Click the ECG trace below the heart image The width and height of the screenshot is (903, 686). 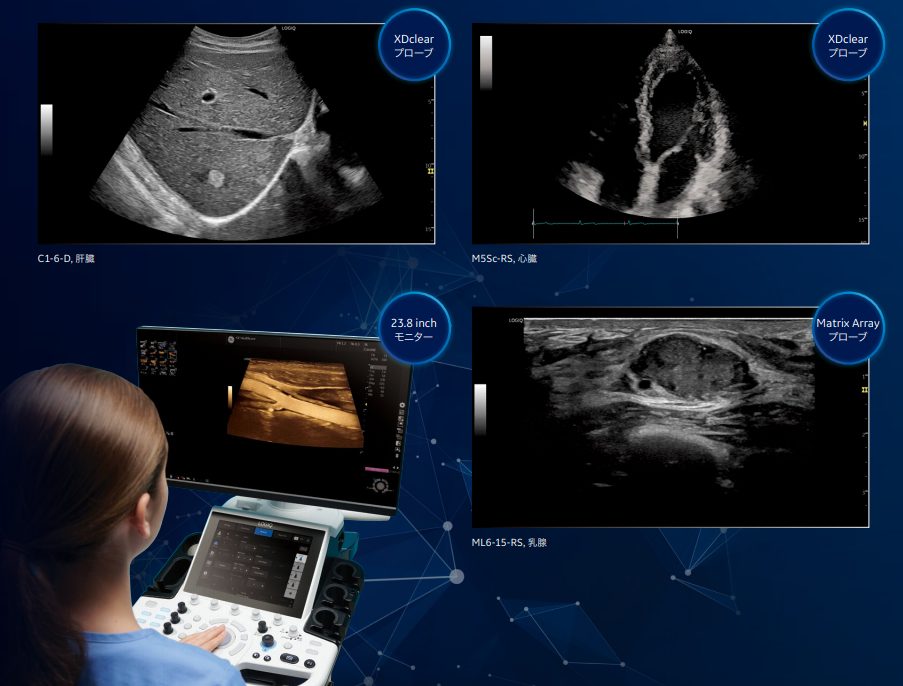[x=604, y=224]
